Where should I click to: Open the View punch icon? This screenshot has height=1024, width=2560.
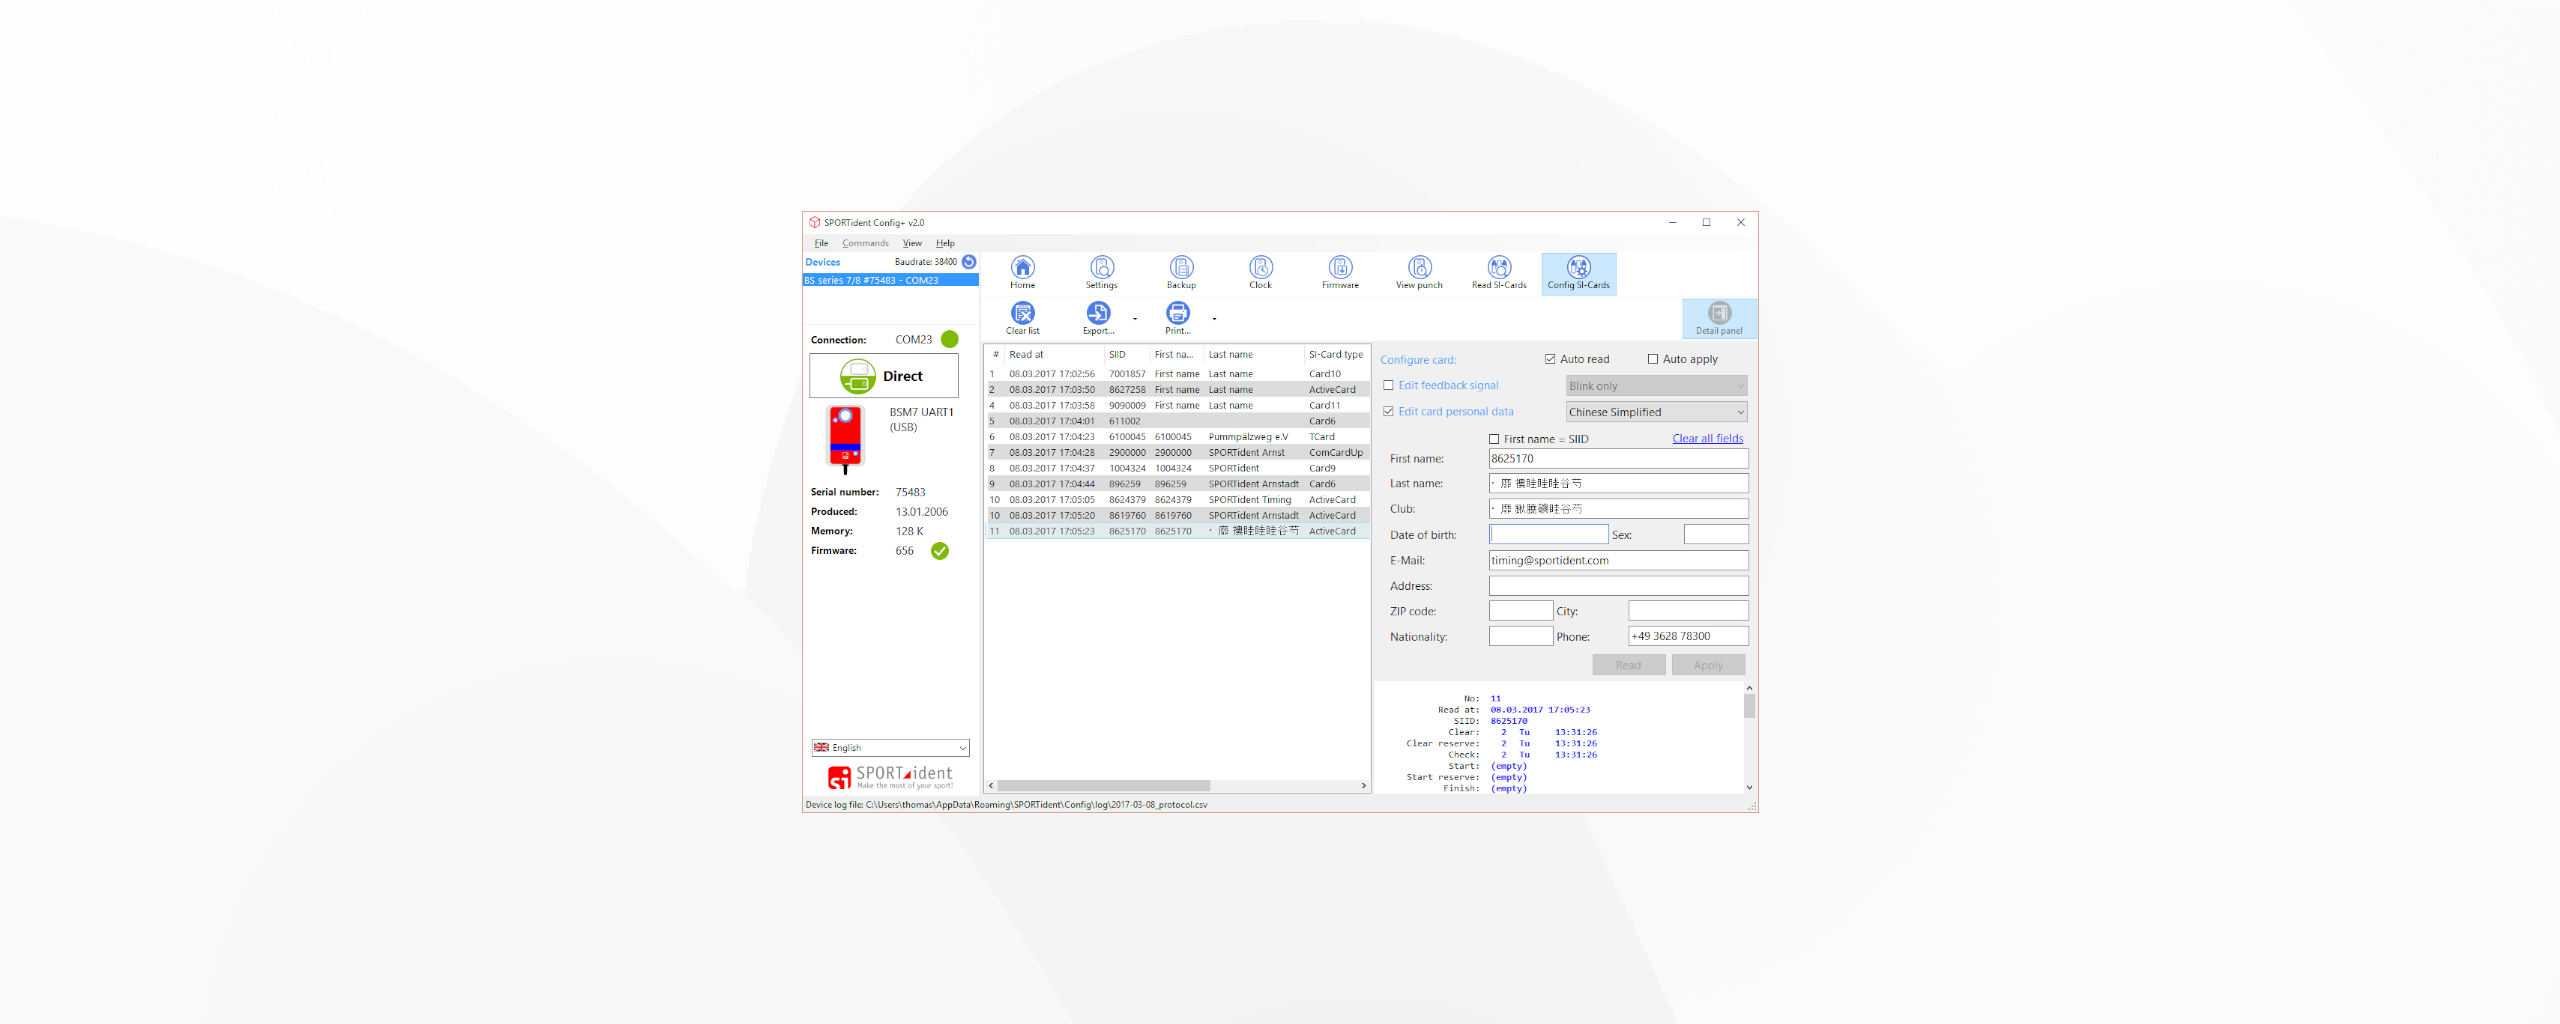pyautogui.click(x=1419, y=272)
